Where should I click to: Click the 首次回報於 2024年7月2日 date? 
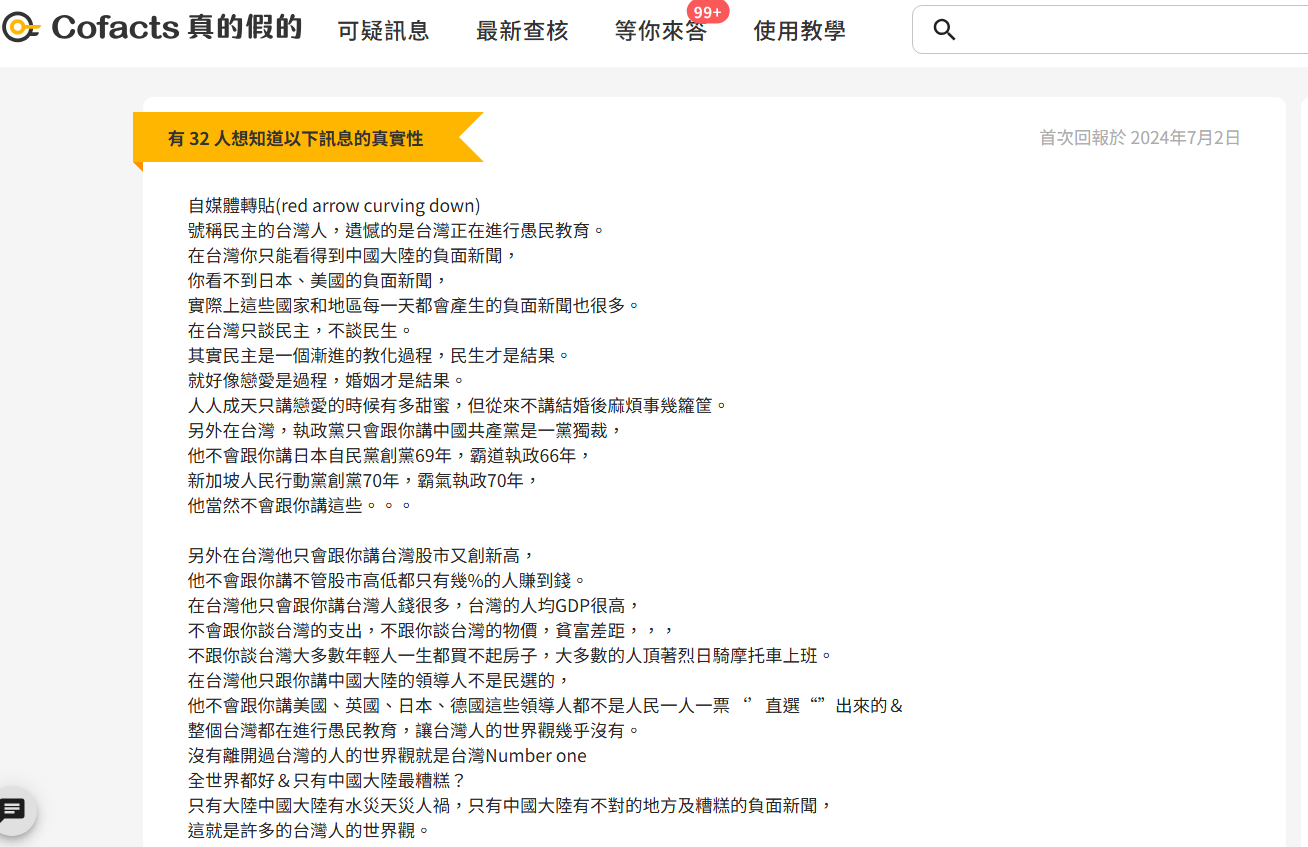point(1139,138)
